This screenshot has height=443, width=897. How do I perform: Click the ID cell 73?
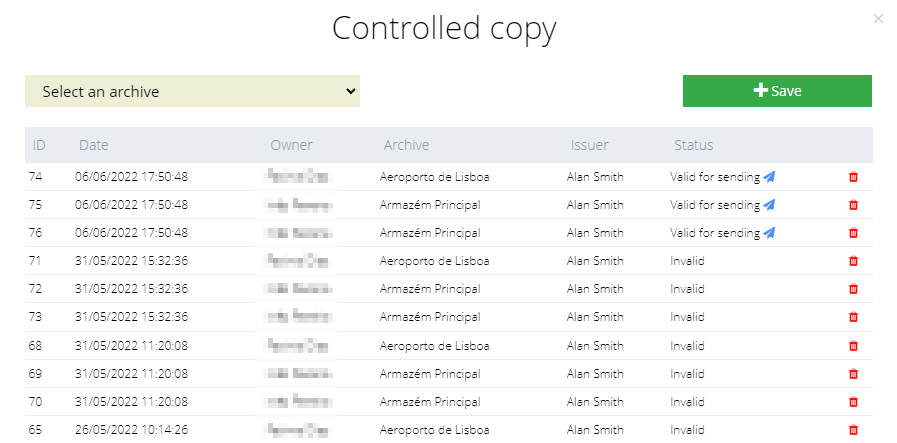point(35,317)
